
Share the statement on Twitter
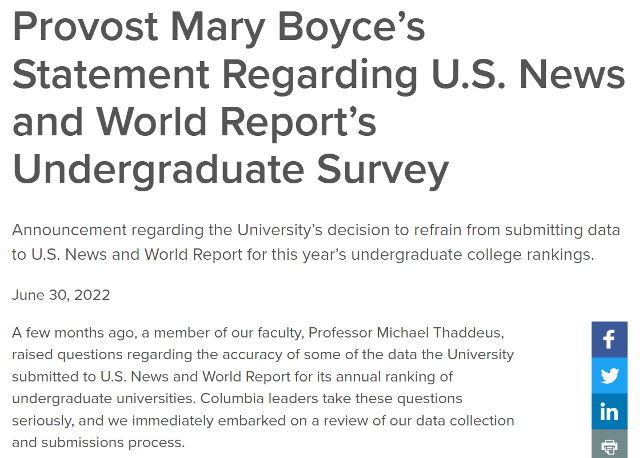[x=609, y=376]
